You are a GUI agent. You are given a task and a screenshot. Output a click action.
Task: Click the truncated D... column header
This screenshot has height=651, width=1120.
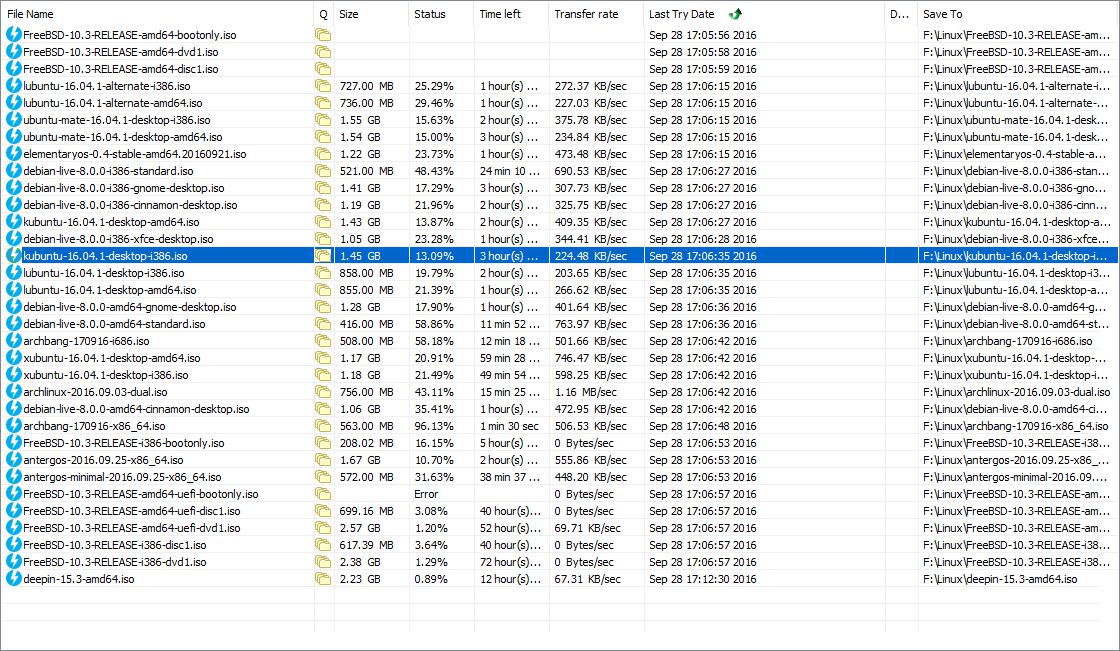pos(901,14)
